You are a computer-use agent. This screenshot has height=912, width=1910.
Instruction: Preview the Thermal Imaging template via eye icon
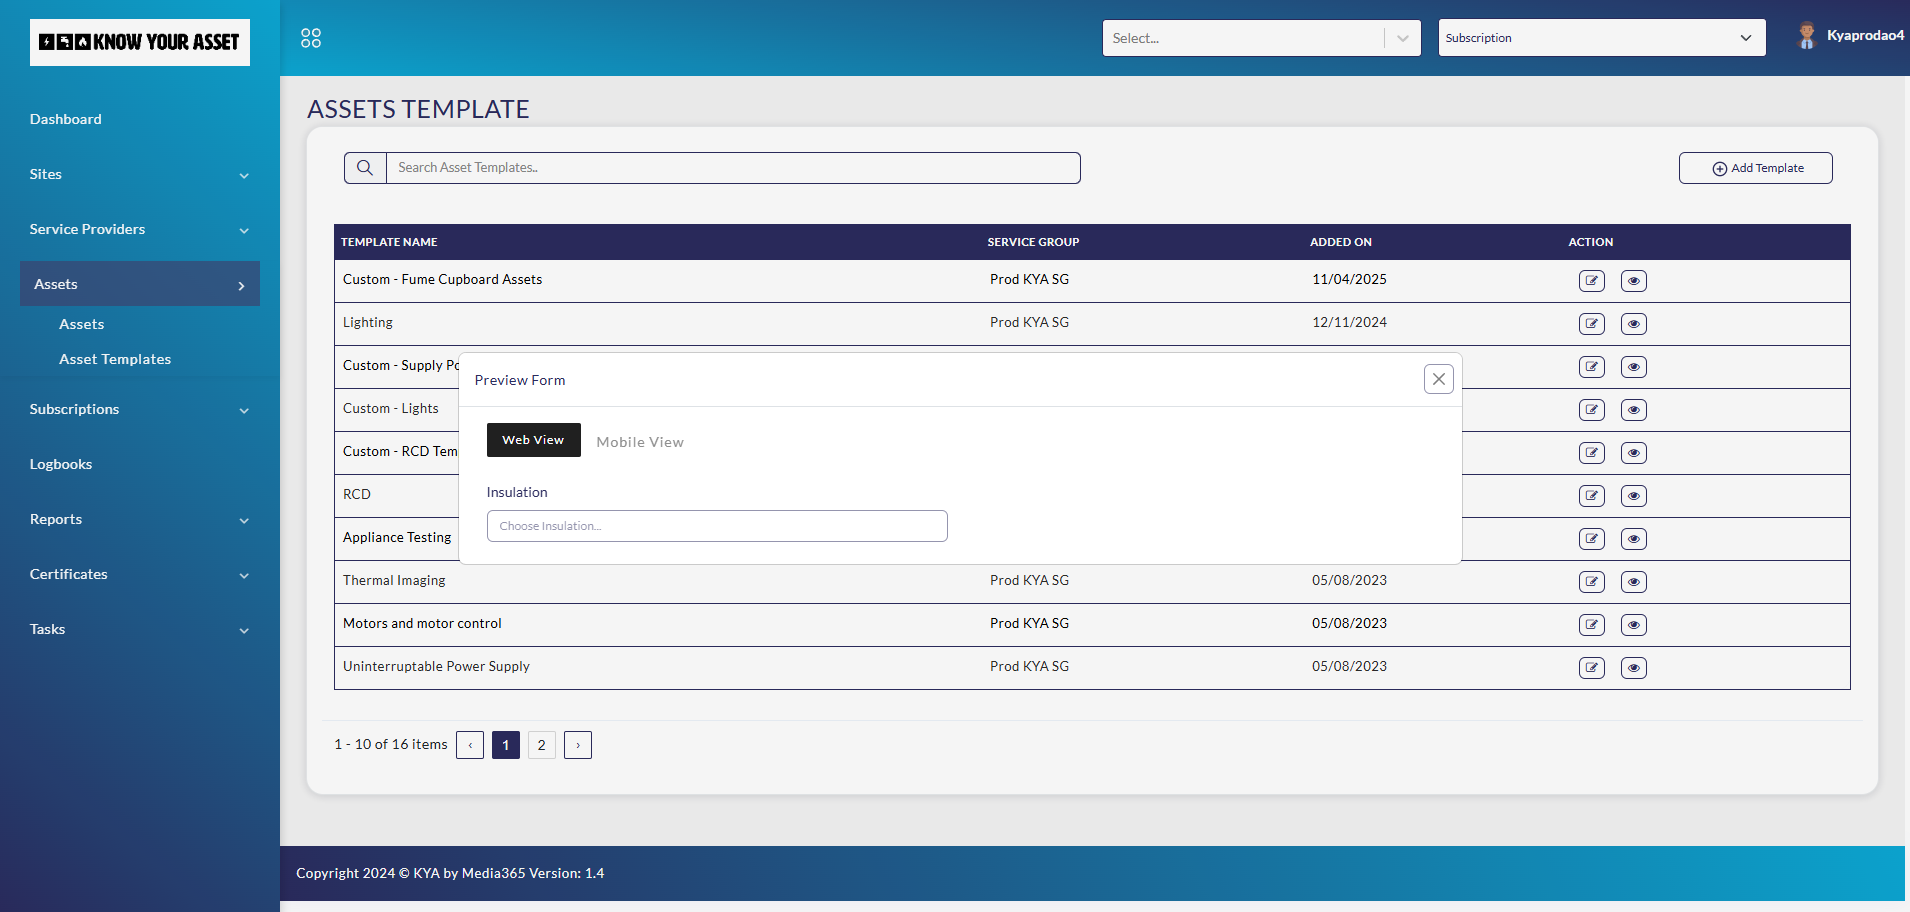pos(1633,582)
